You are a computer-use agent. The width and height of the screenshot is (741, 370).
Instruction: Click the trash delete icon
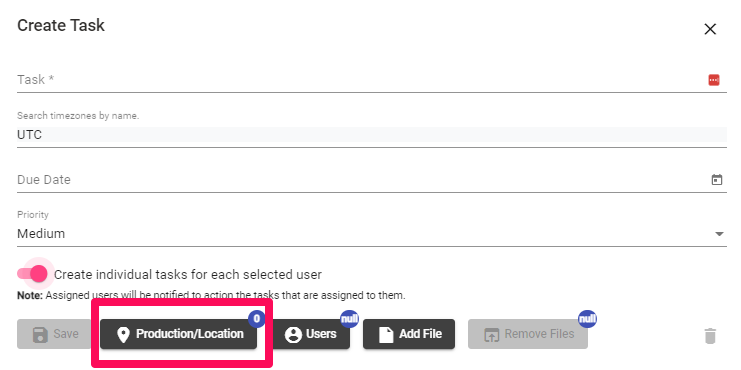[x=710, y=336]
